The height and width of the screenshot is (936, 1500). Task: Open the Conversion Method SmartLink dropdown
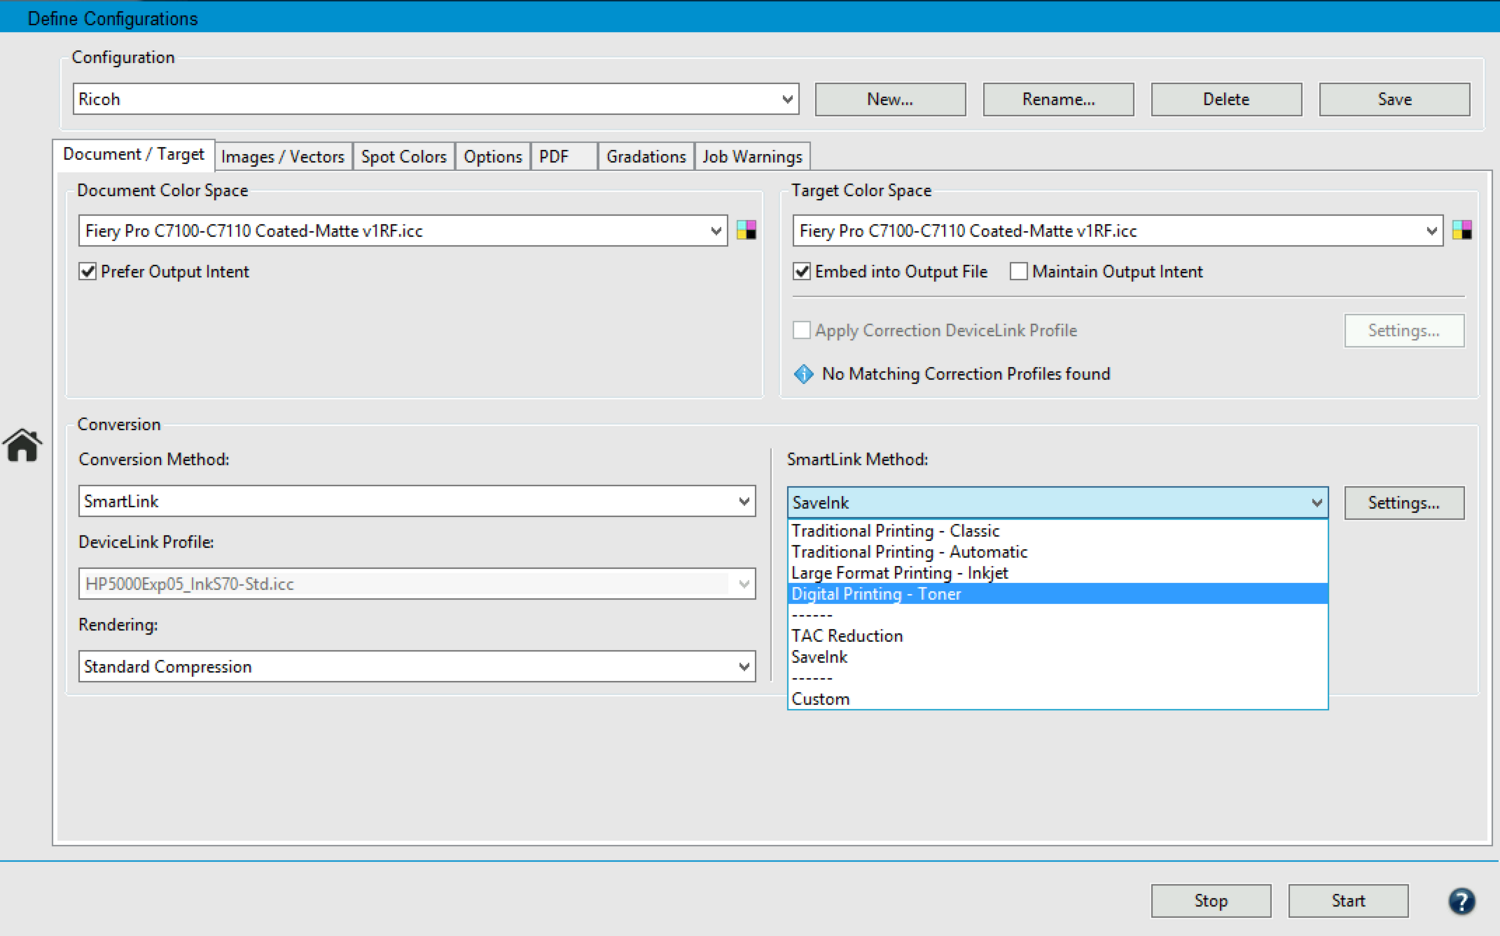click(744, 501)
